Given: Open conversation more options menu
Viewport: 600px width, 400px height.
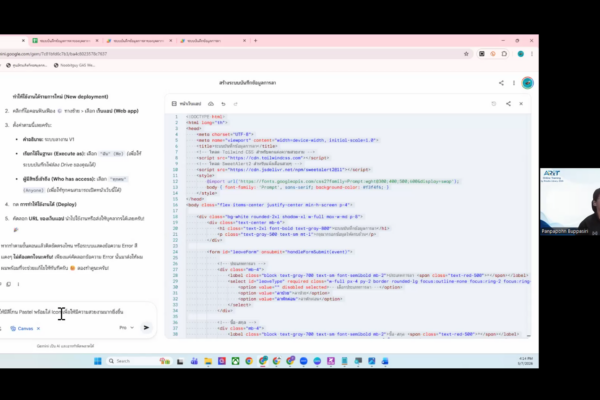Looking at the screenshot, I should point(514,83).
